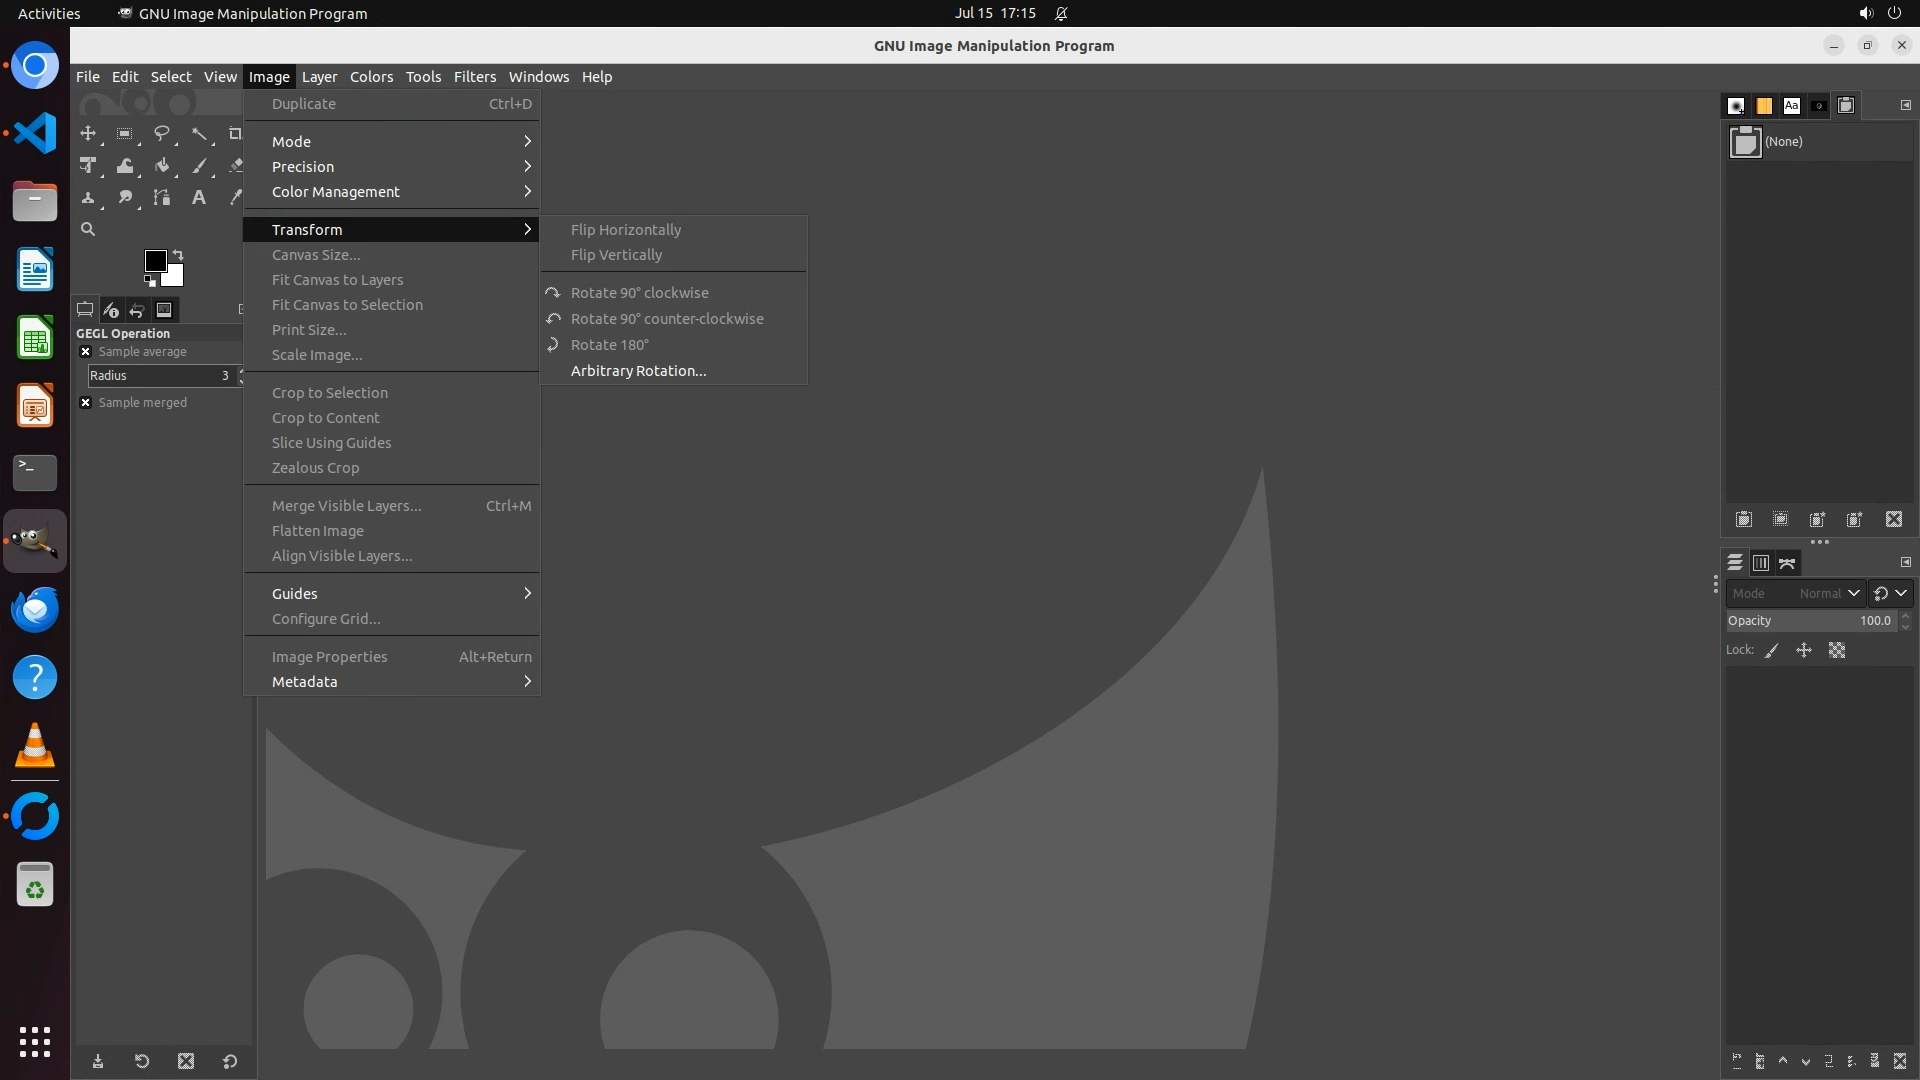The width and height of the screenshot is (1920, 1080).
Task: Toggle the Sample average checkbox
Action: tap(86, 352)
